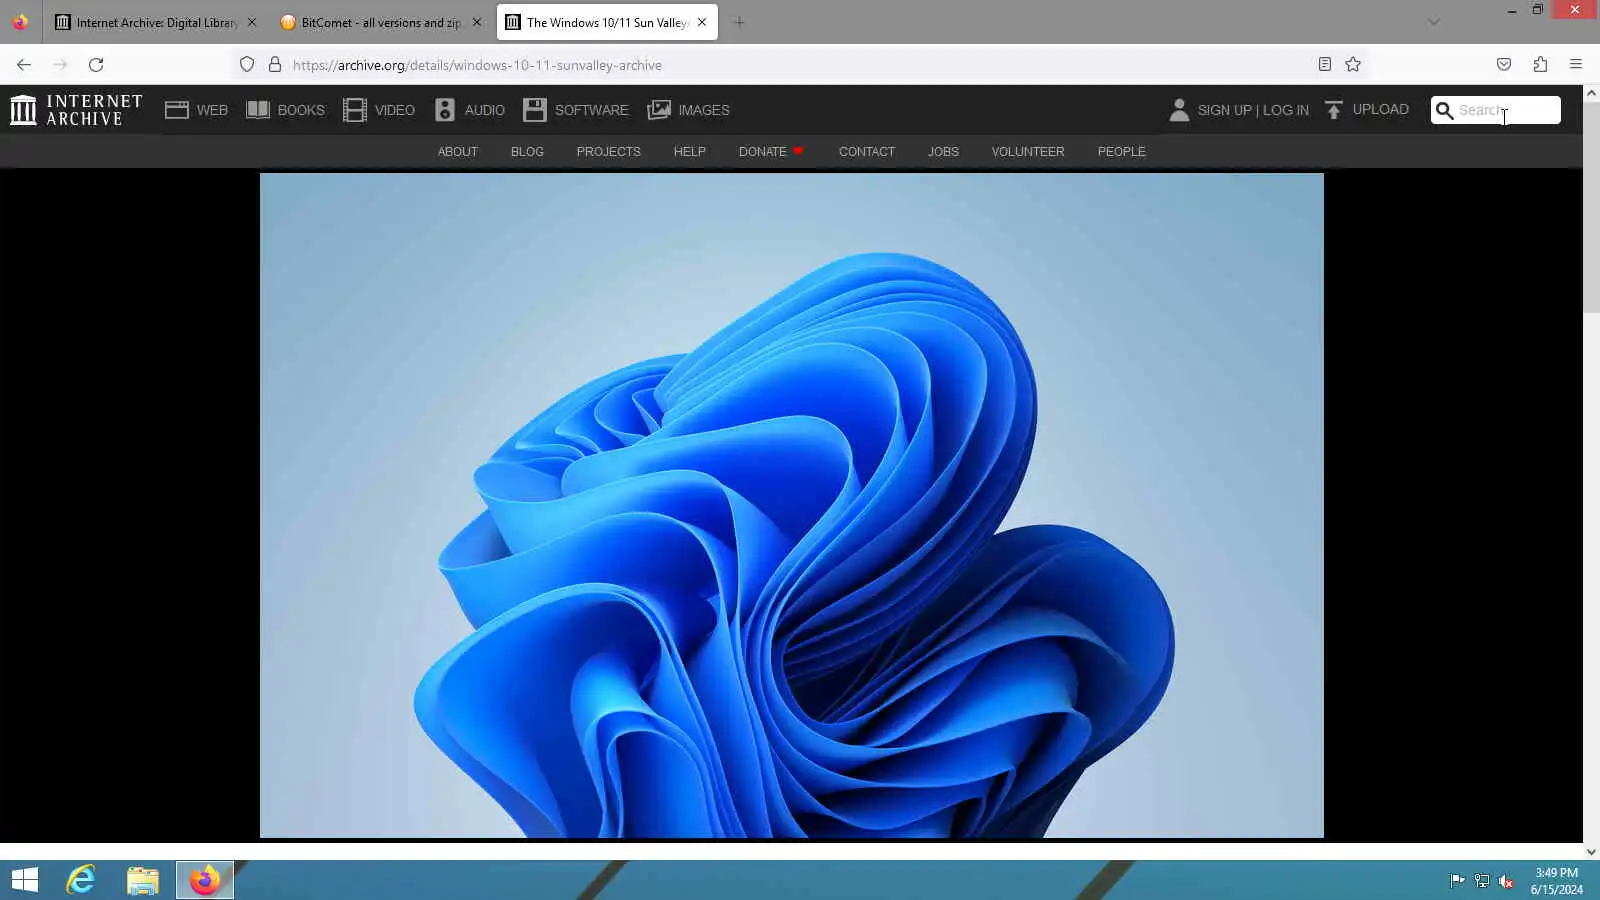Close the Internet Archive: Digital Library tab
Screen dimensions: 1600x900
click(x=252, y=22)
